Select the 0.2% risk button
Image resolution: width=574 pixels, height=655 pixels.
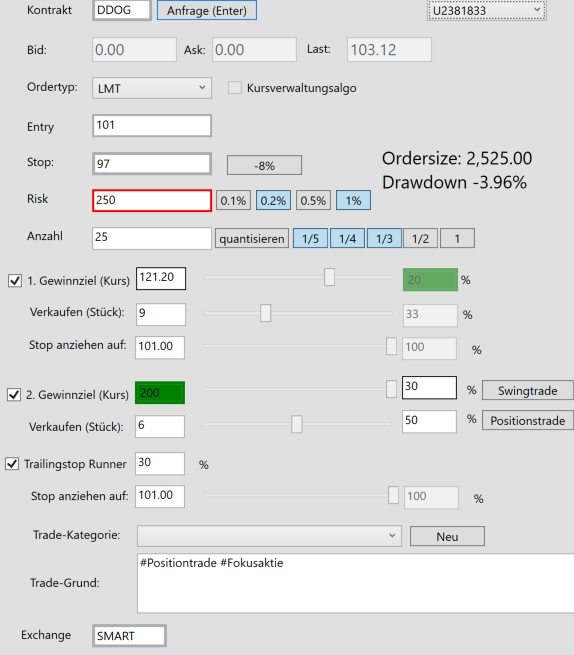273,201
